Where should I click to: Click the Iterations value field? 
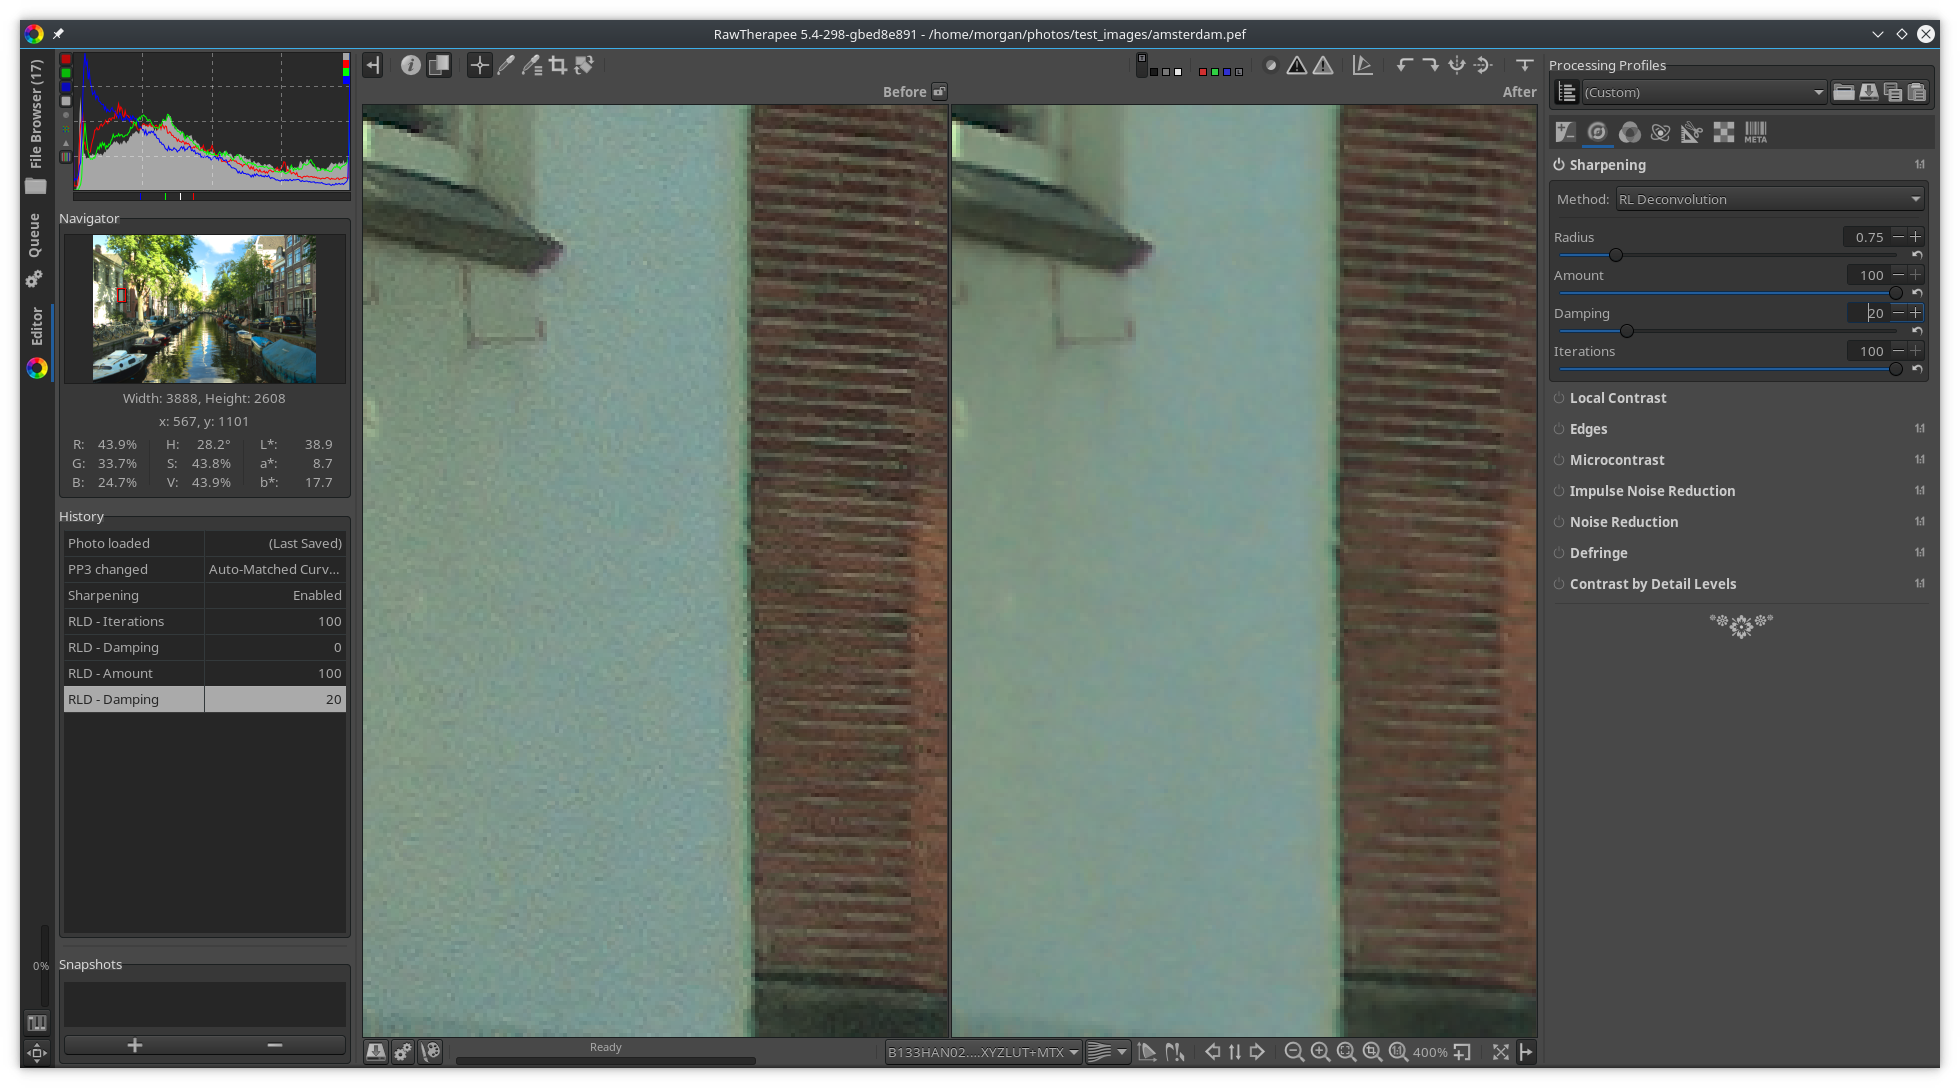(x=1866, y=351)
